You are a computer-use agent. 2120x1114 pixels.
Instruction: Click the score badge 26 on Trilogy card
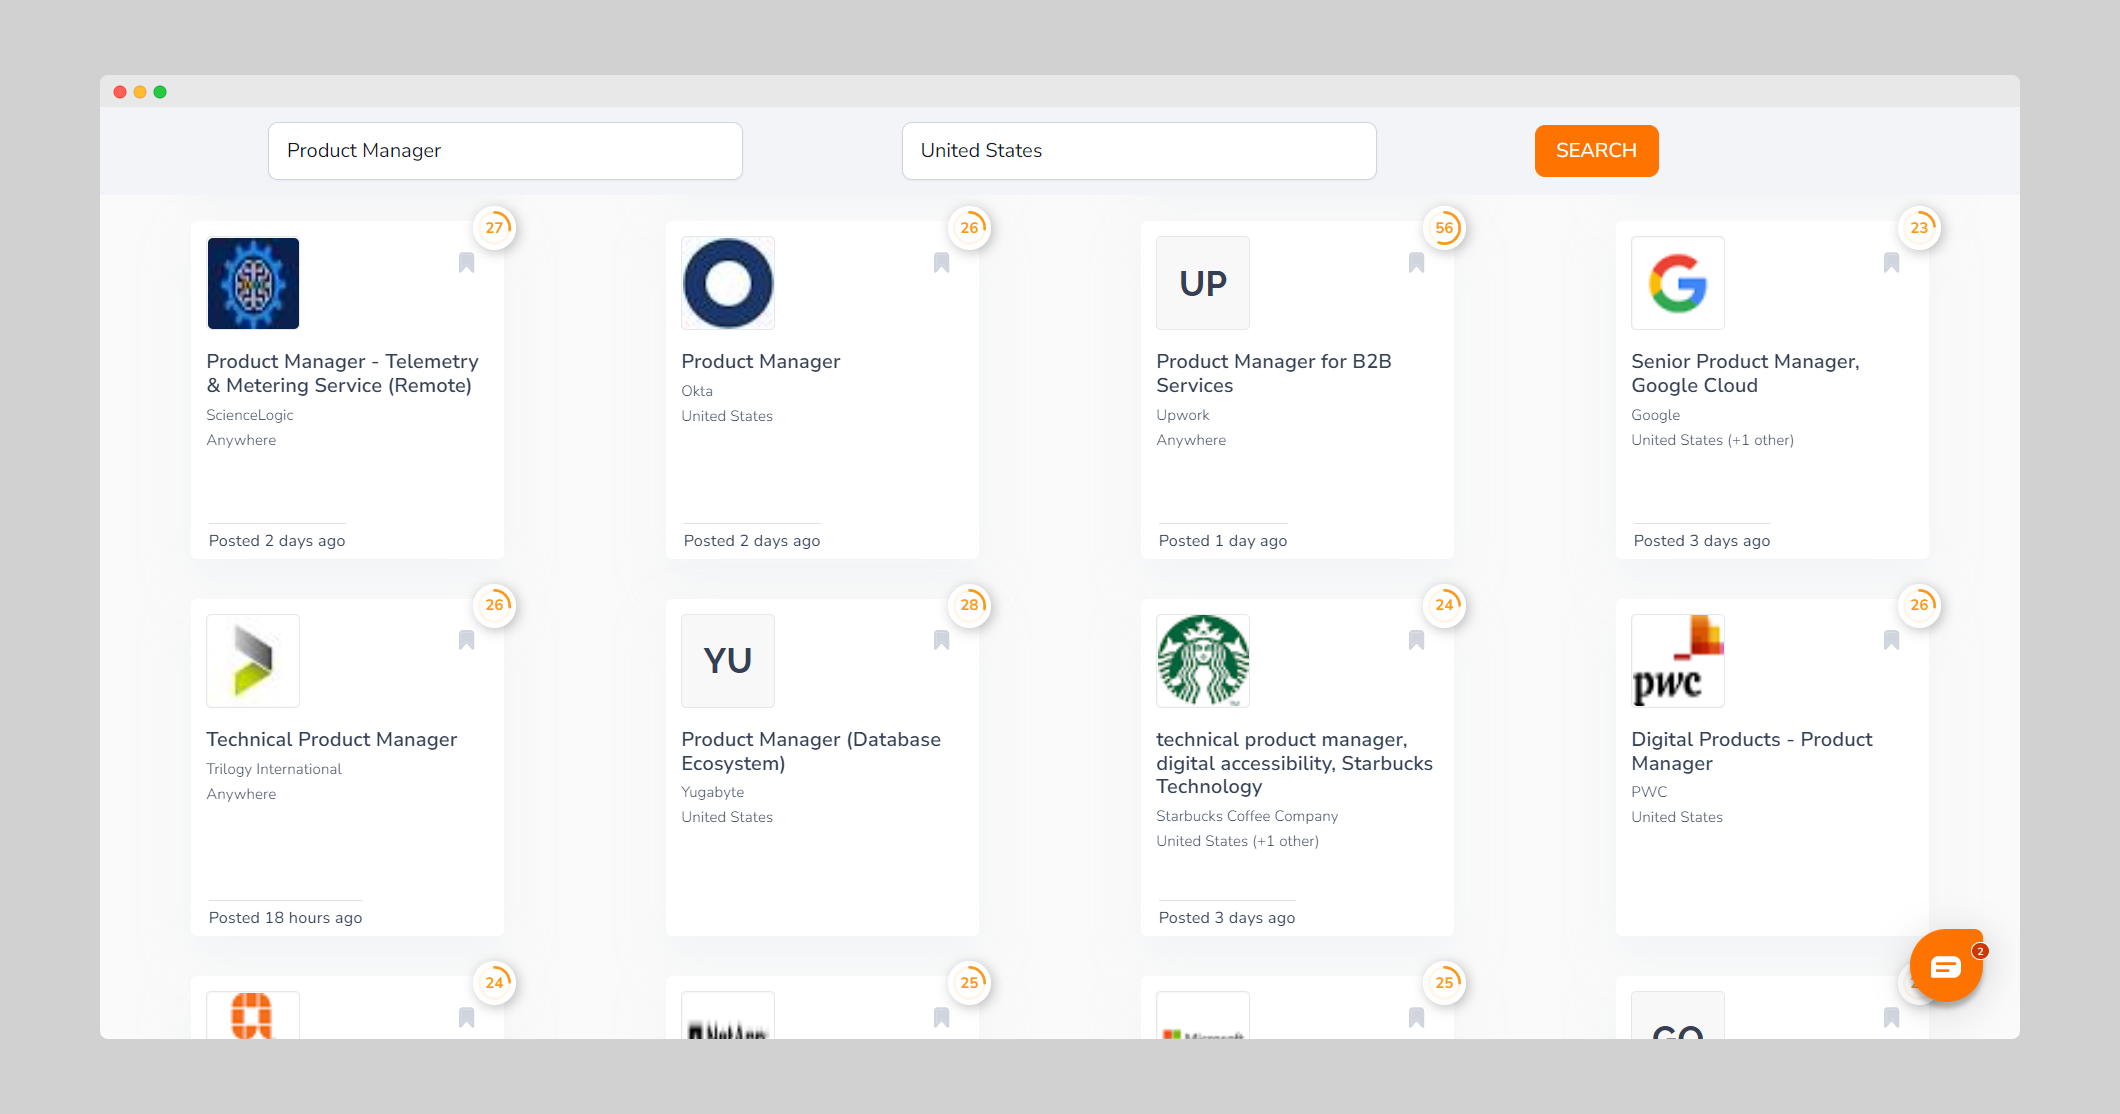pos(495,605)
